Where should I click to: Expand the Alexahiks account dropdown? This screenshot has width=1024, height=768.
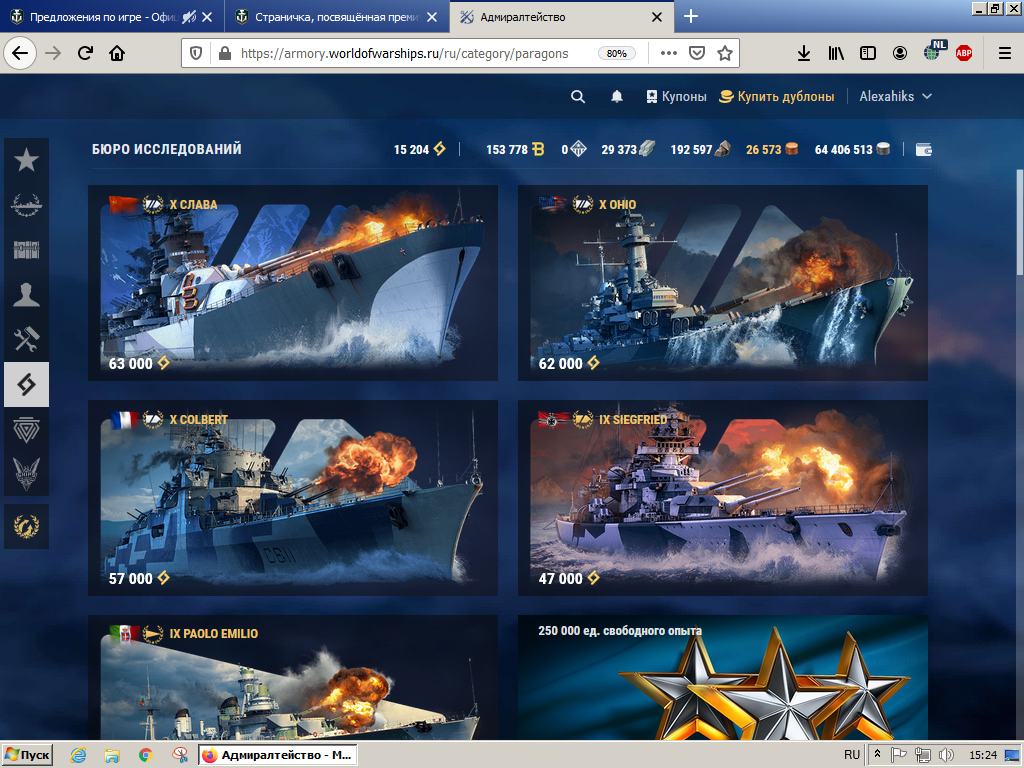tap(895, 97)
